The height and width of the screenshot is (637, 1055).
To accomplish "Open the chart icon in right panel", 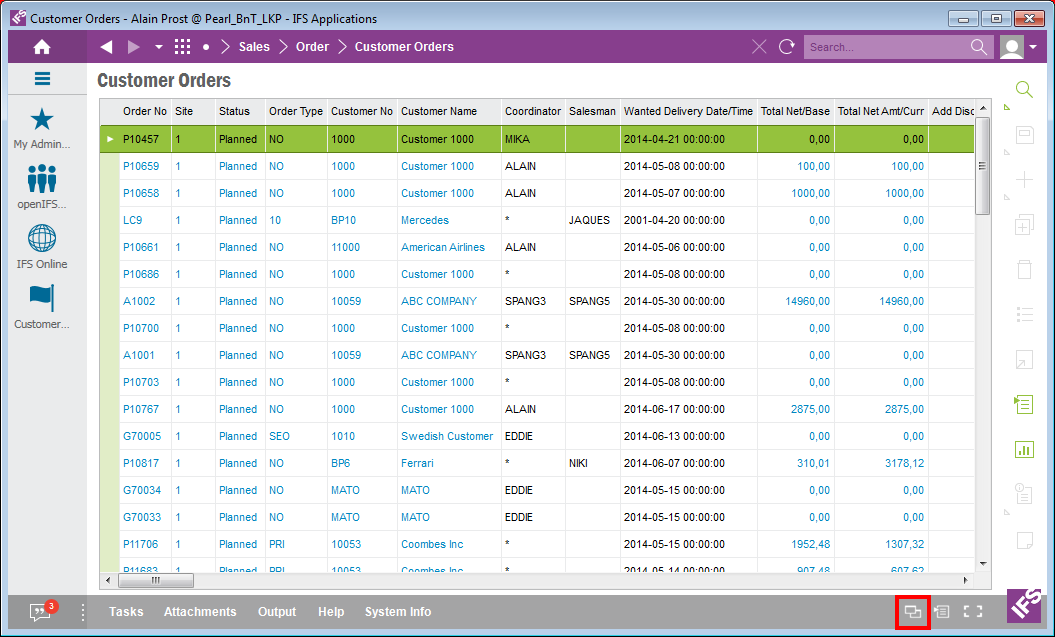I will pyautogui.click(x=1023, y=449).
